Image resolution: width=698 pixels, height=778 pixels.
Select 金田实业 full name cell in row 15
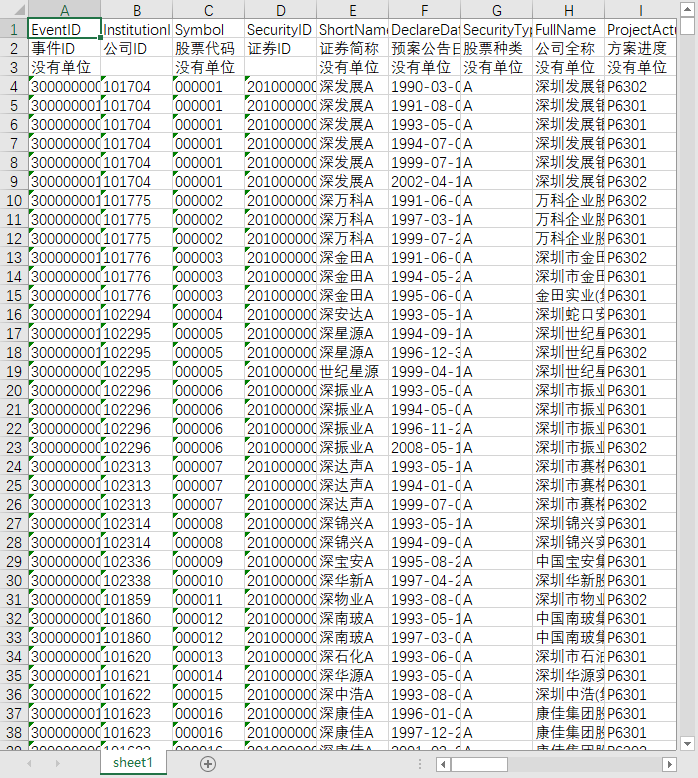click(x=569, y=296)
